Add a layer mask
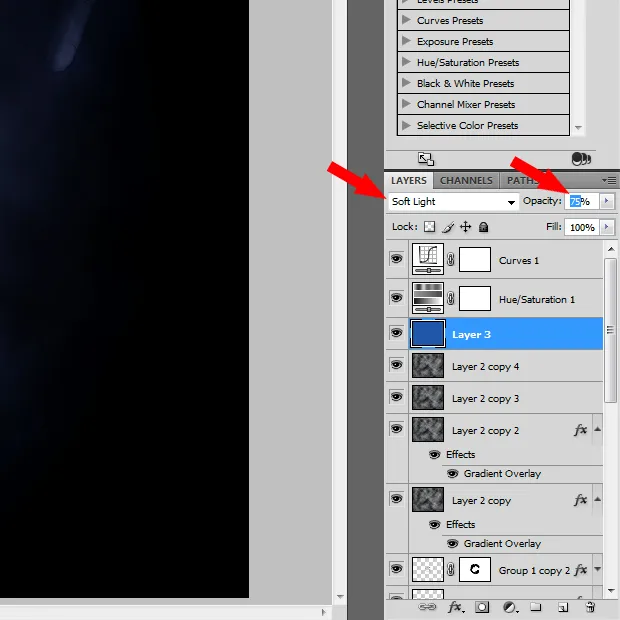This screenshot has width=620, height=620. point(482,607)
